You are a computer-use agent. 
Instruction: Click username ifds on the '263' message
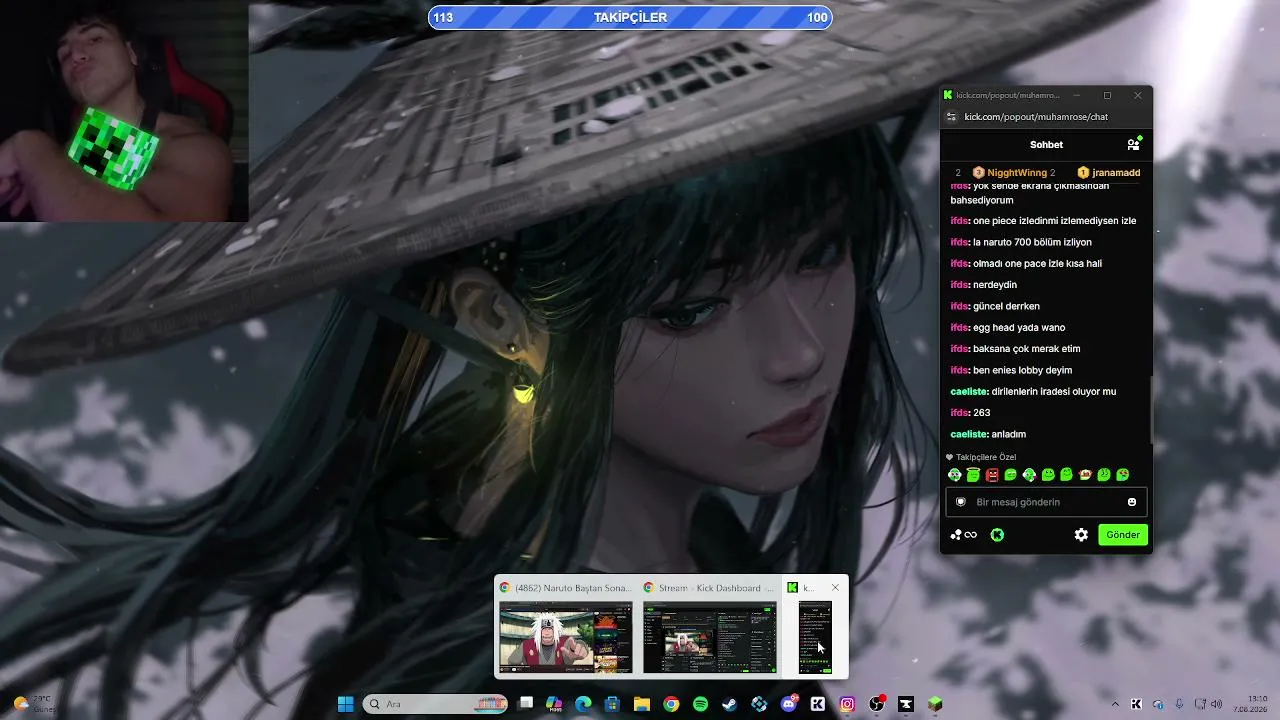(959, 413)
